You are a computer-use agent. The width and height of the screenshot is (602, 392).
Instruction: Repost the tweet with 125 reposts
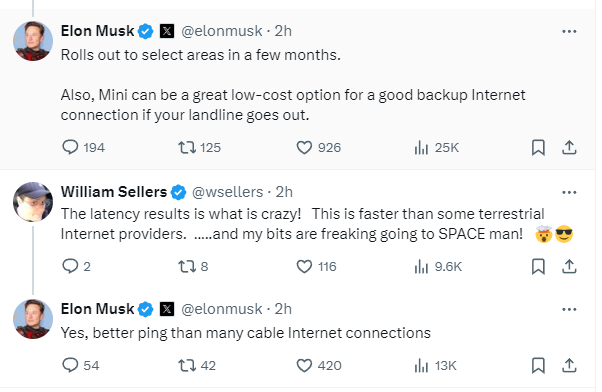(x=199, y=147)
